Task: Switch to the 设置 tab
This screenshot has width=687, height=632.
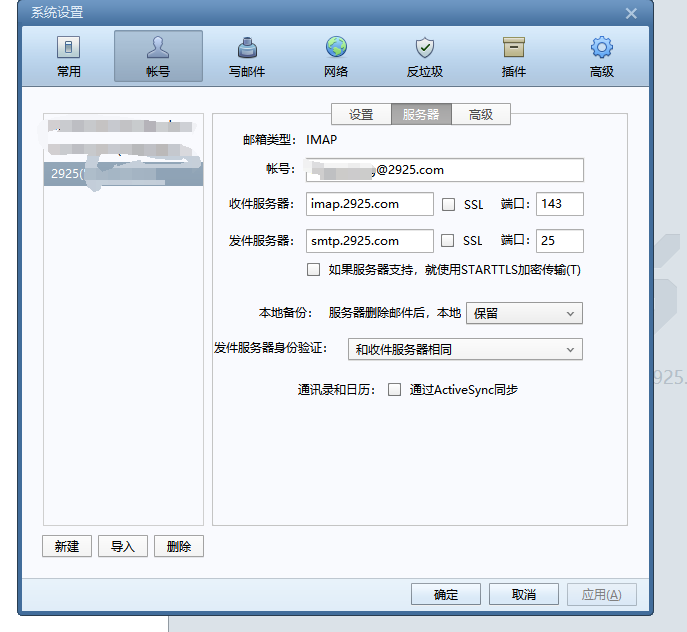Action: 361,114
